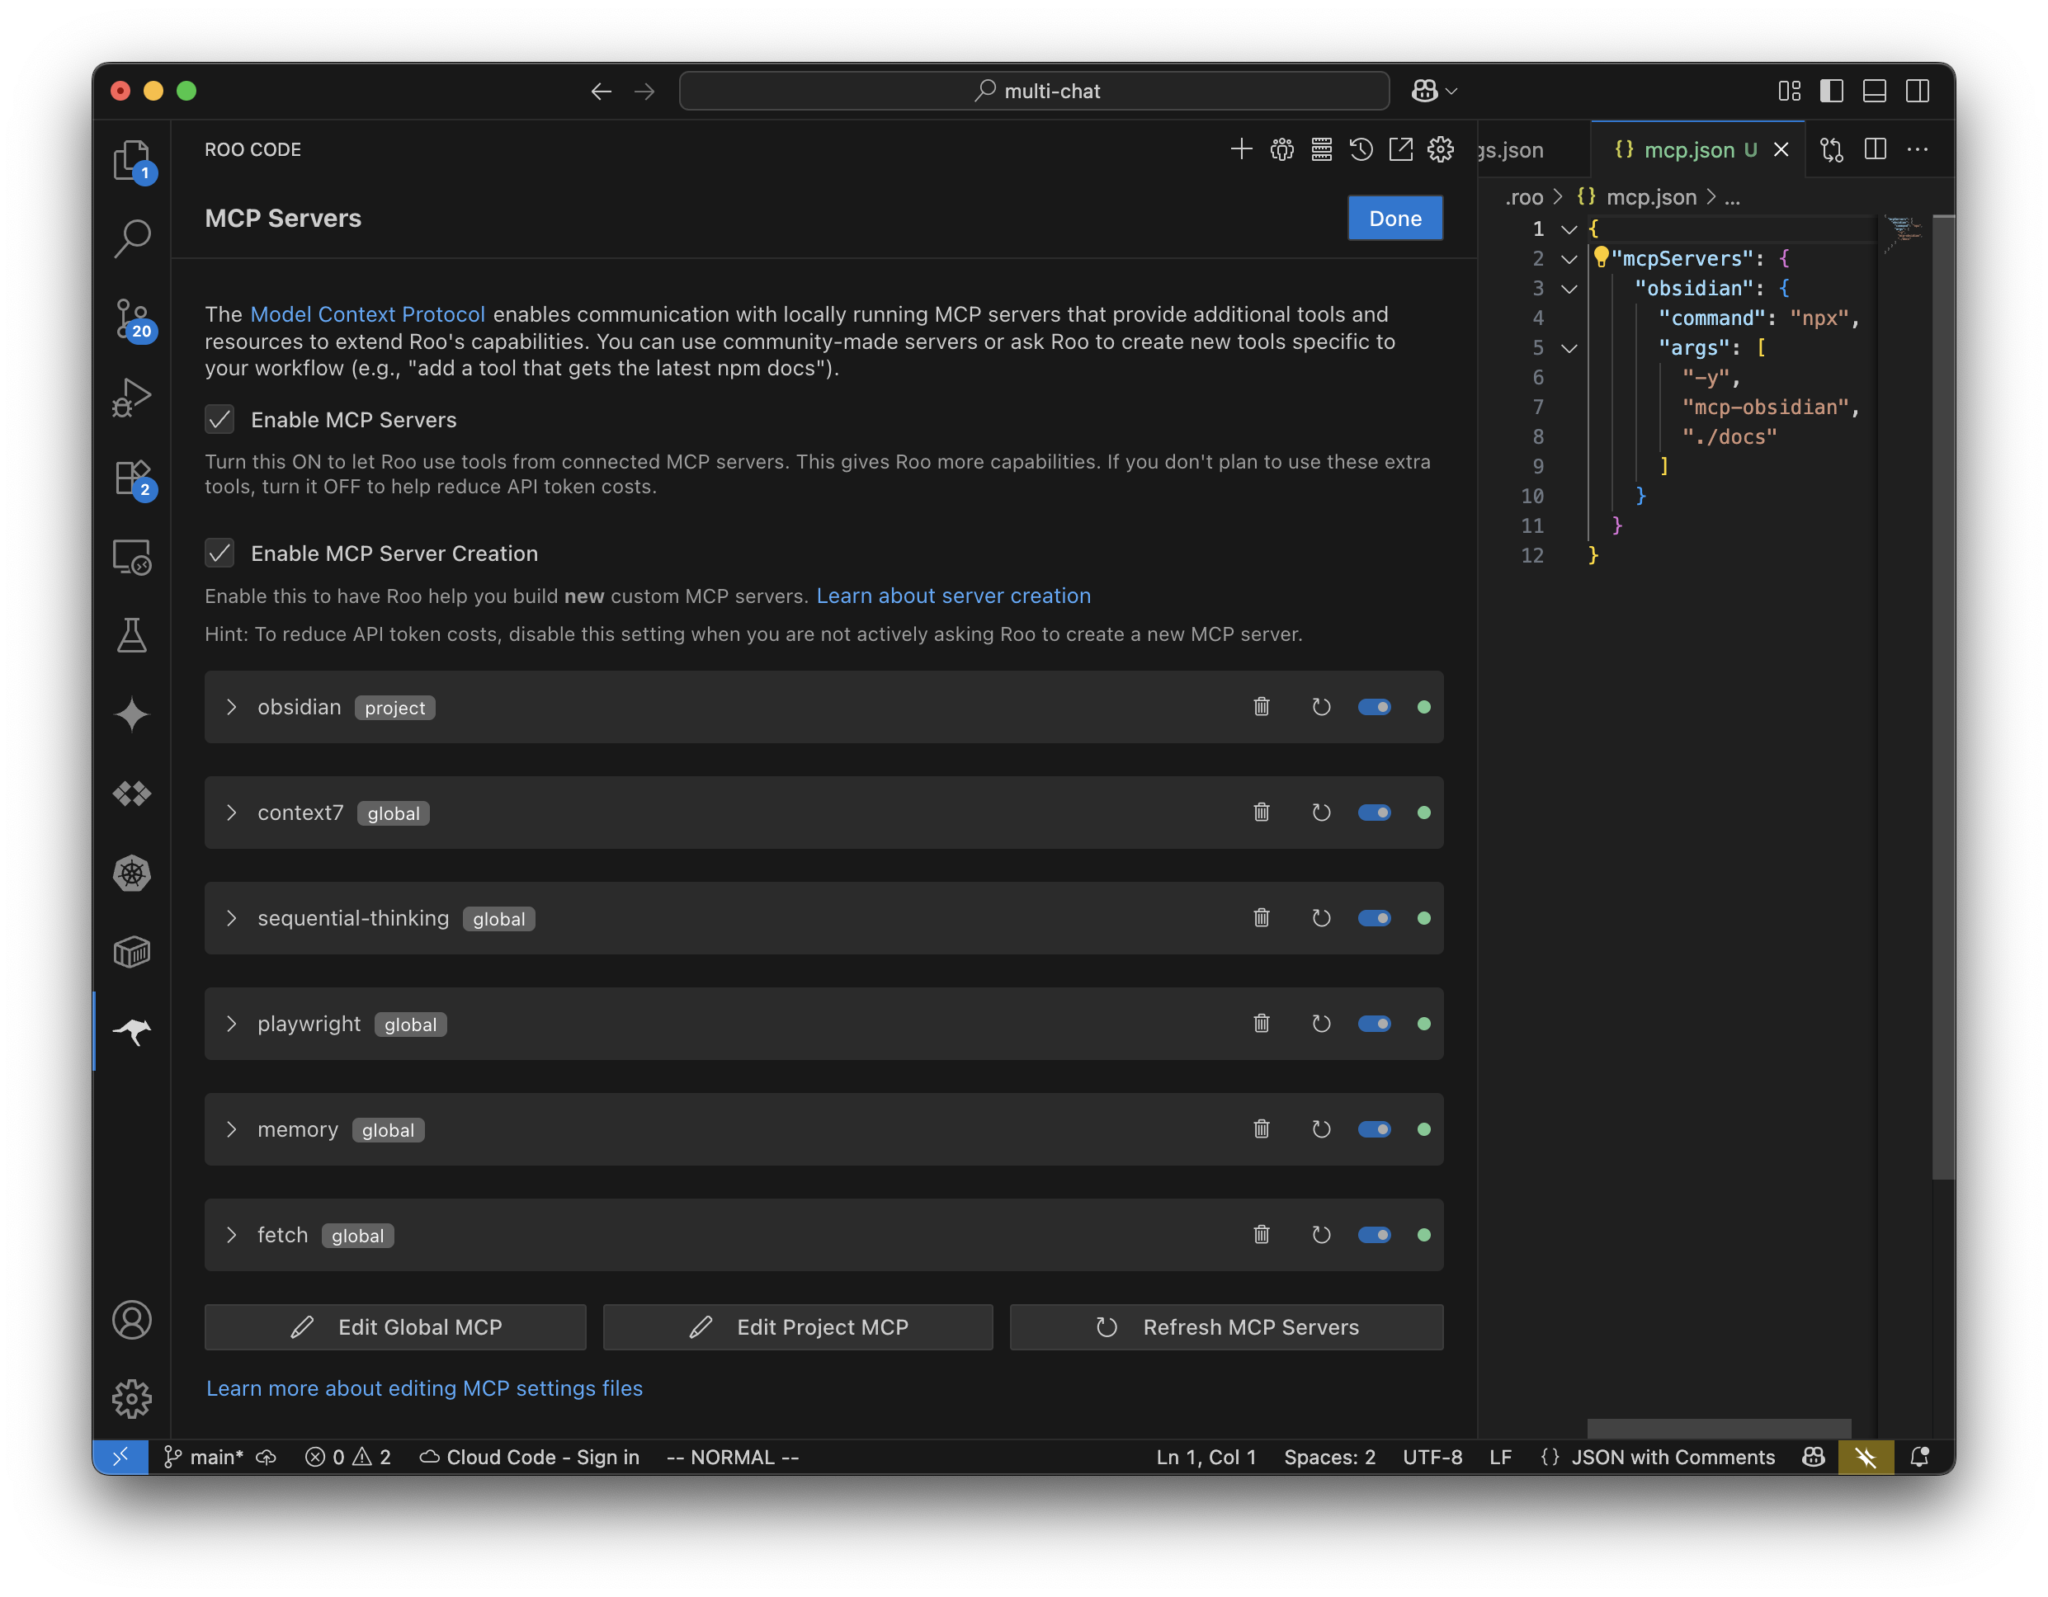
Task: Expand the obsidian server entry
Action: point(233,707)
